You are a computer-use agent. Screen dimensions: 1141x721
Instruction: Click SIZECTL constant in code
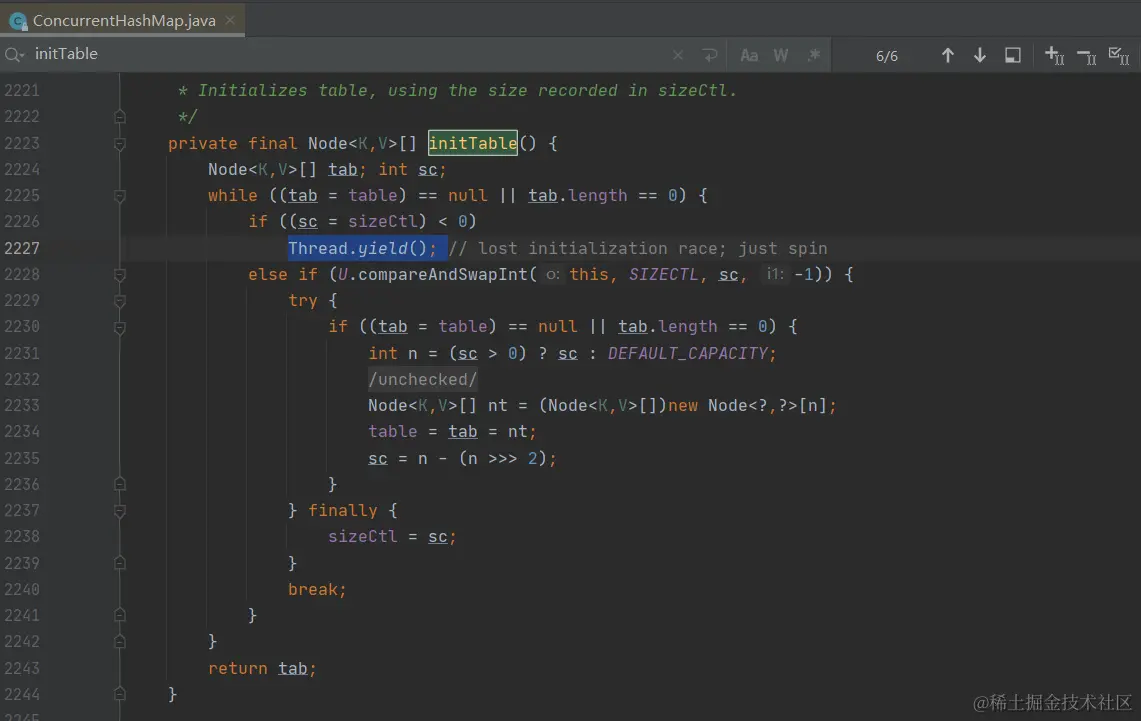point(663,274)
